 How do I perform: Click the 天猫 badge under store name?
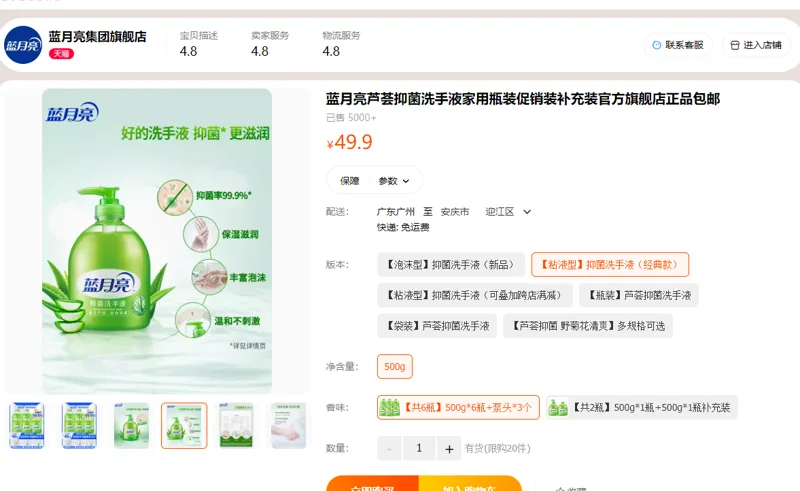coord(61,54)
